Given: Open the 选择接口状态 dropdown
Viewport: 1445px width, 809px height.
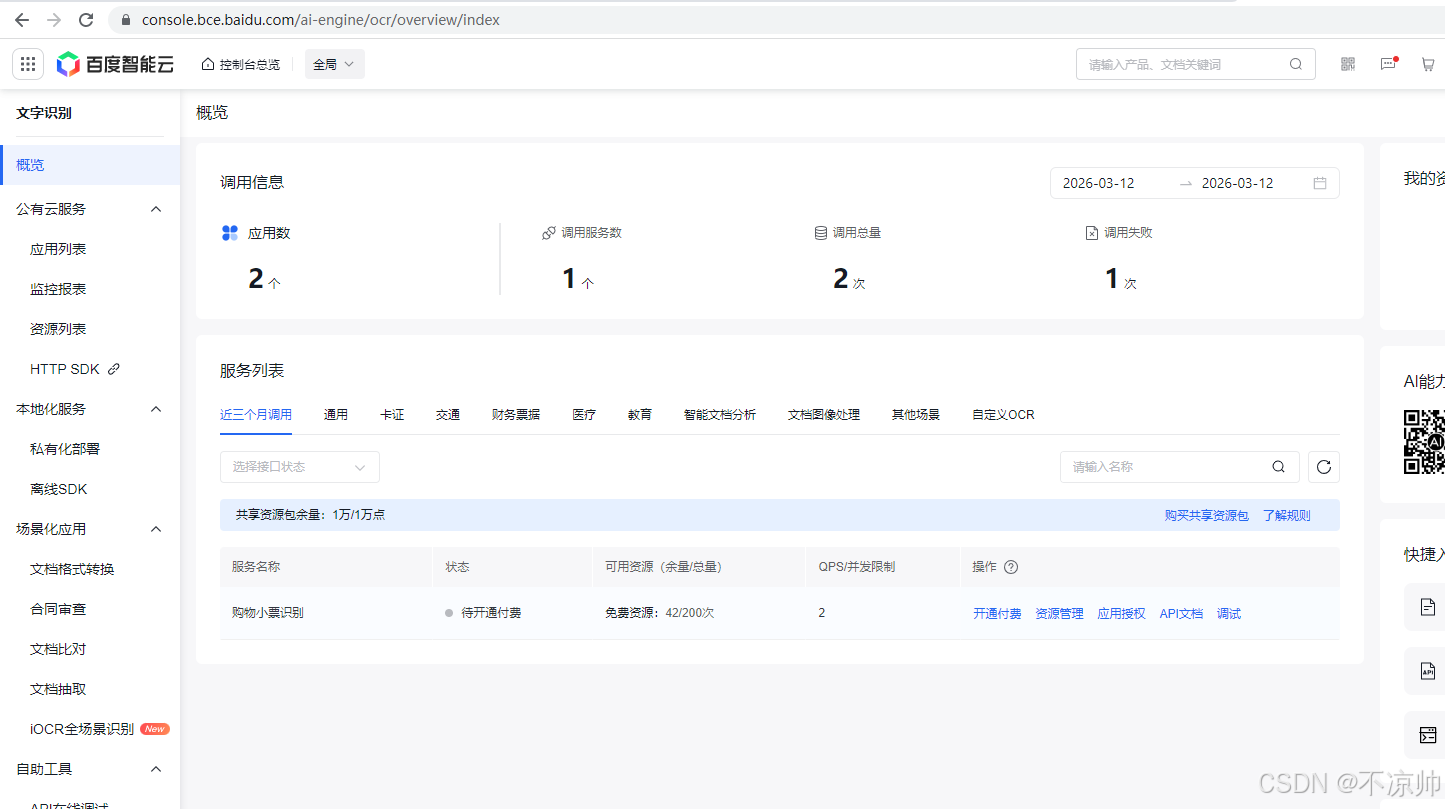Looking at the screenshot, I should pos(300,467).
